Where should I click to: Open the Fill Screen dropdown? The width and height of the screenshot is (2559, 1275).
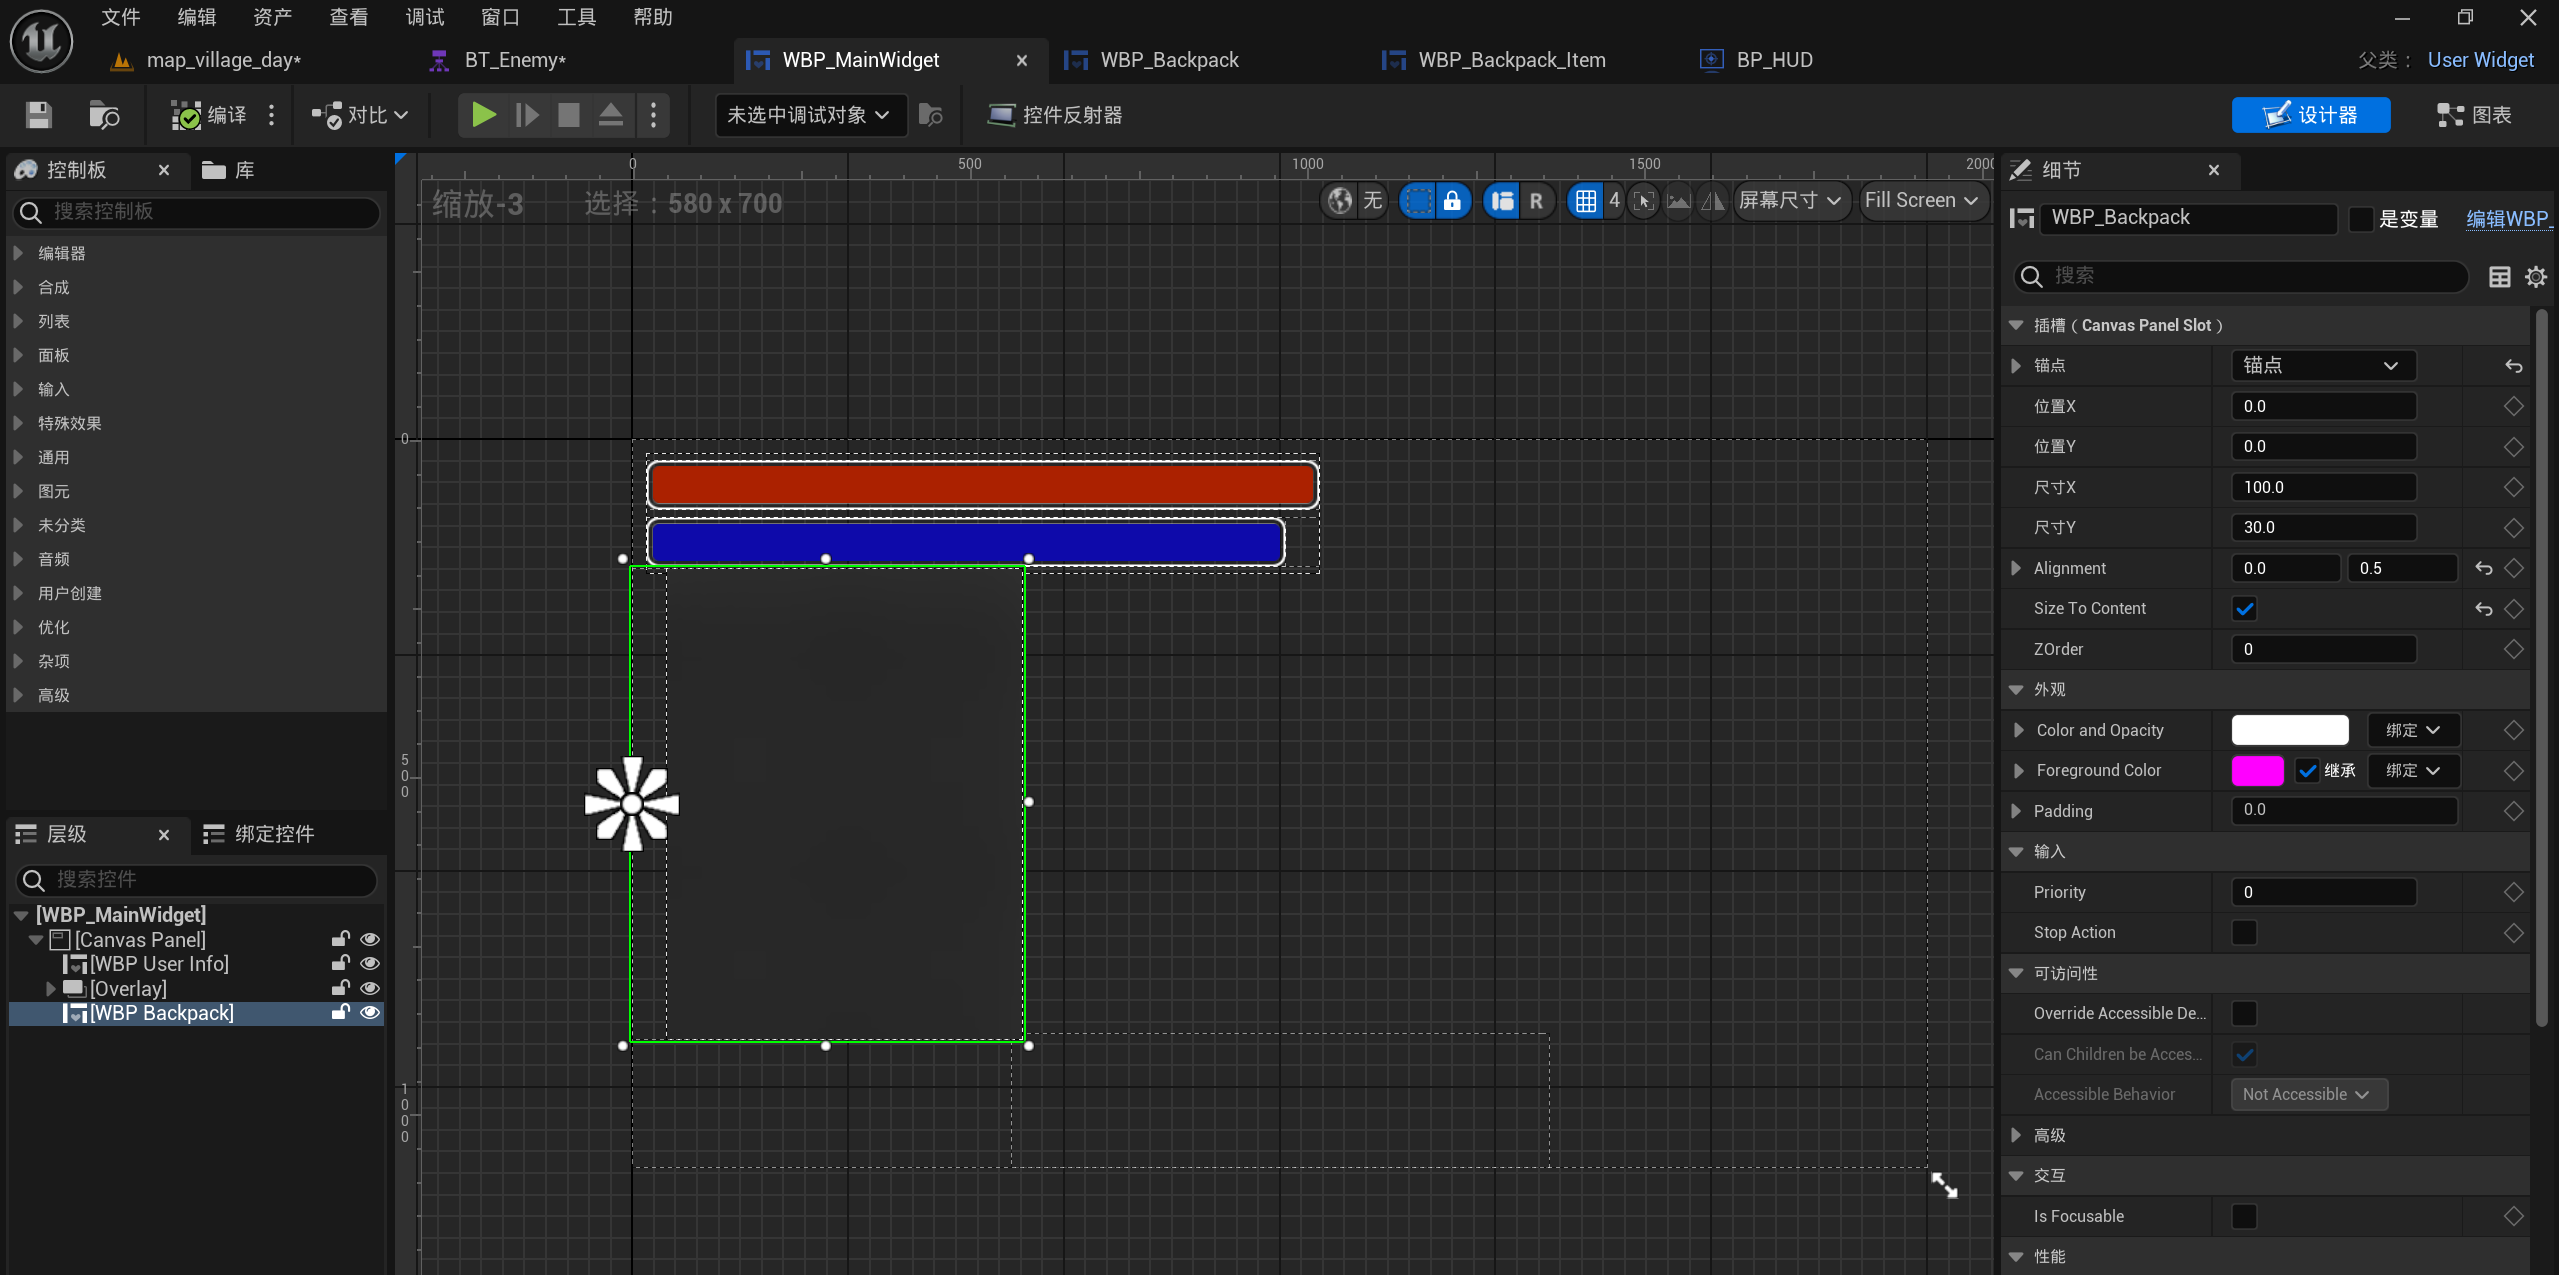point(1921,201)
